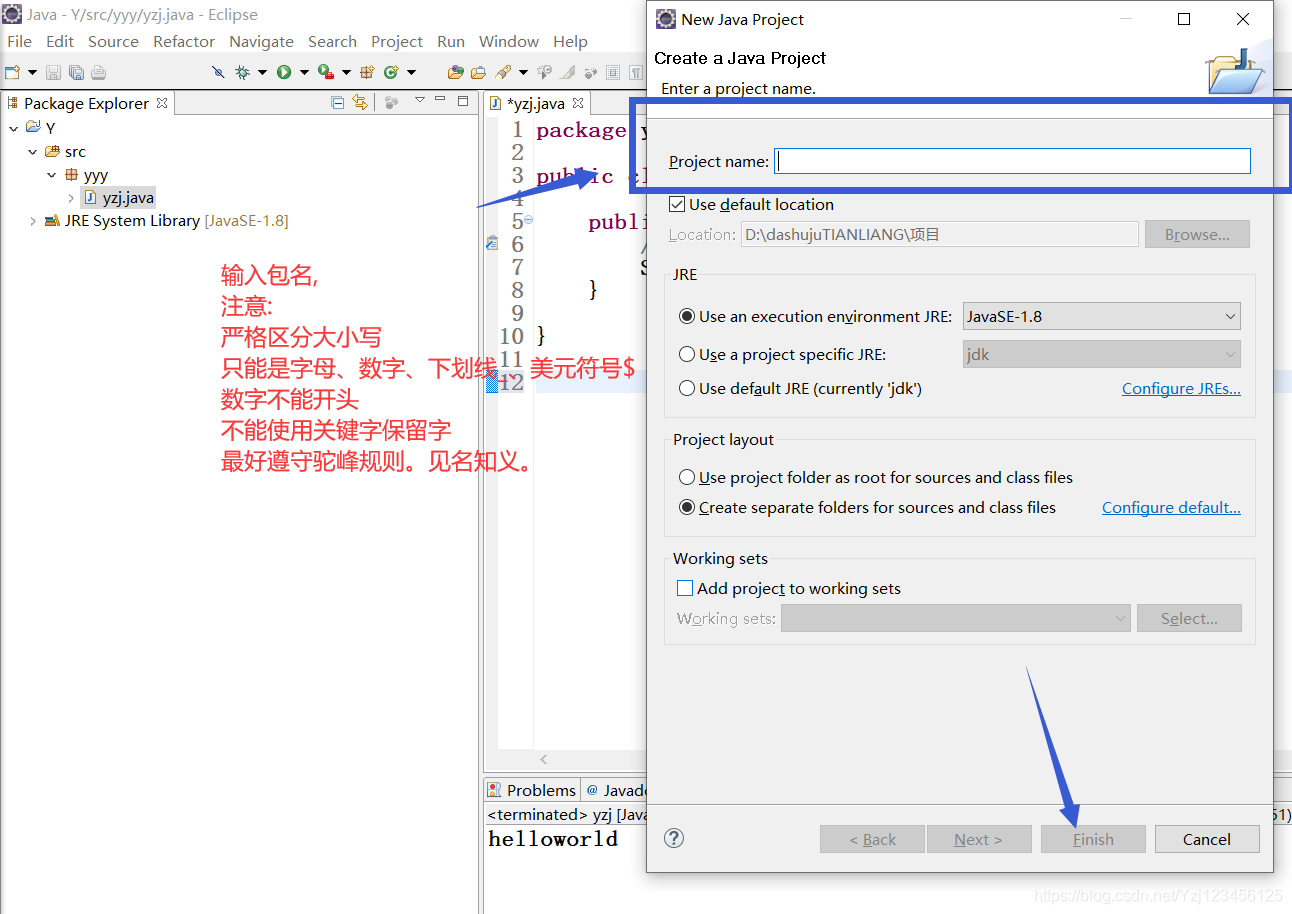Click the External Tools run icon
Image resolution: width=1292 pixels, height=914 pixels.
coord(325,72)
